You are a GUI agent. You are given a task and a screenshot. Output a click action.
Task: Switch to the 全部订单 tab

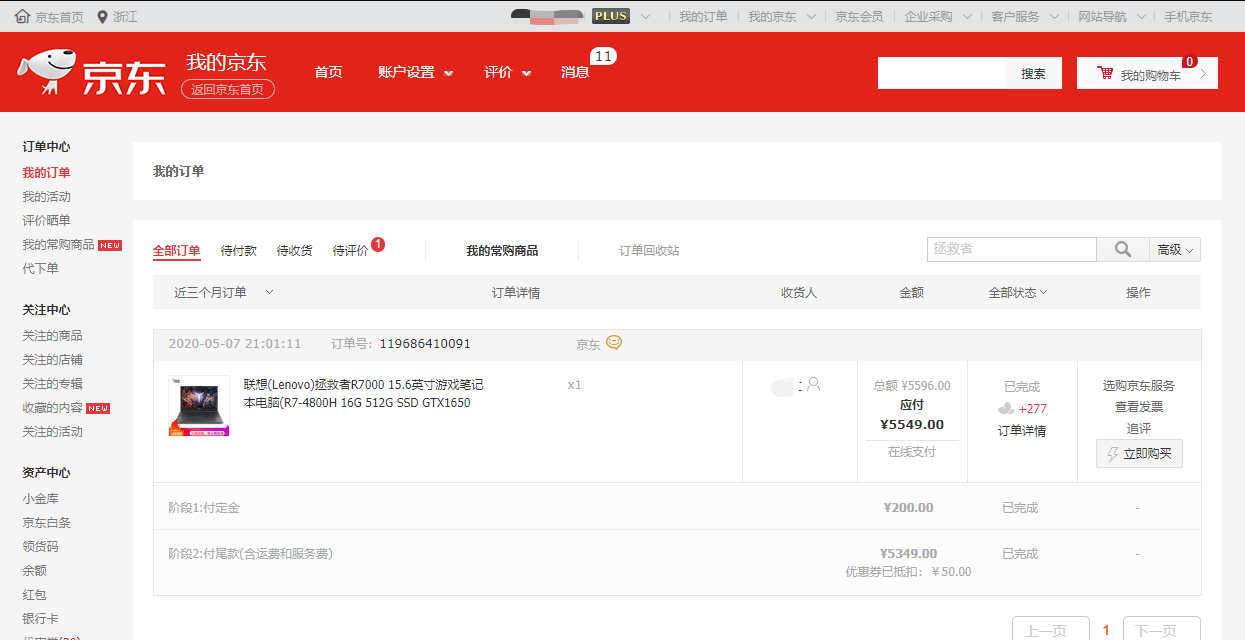tap(177, 250)
